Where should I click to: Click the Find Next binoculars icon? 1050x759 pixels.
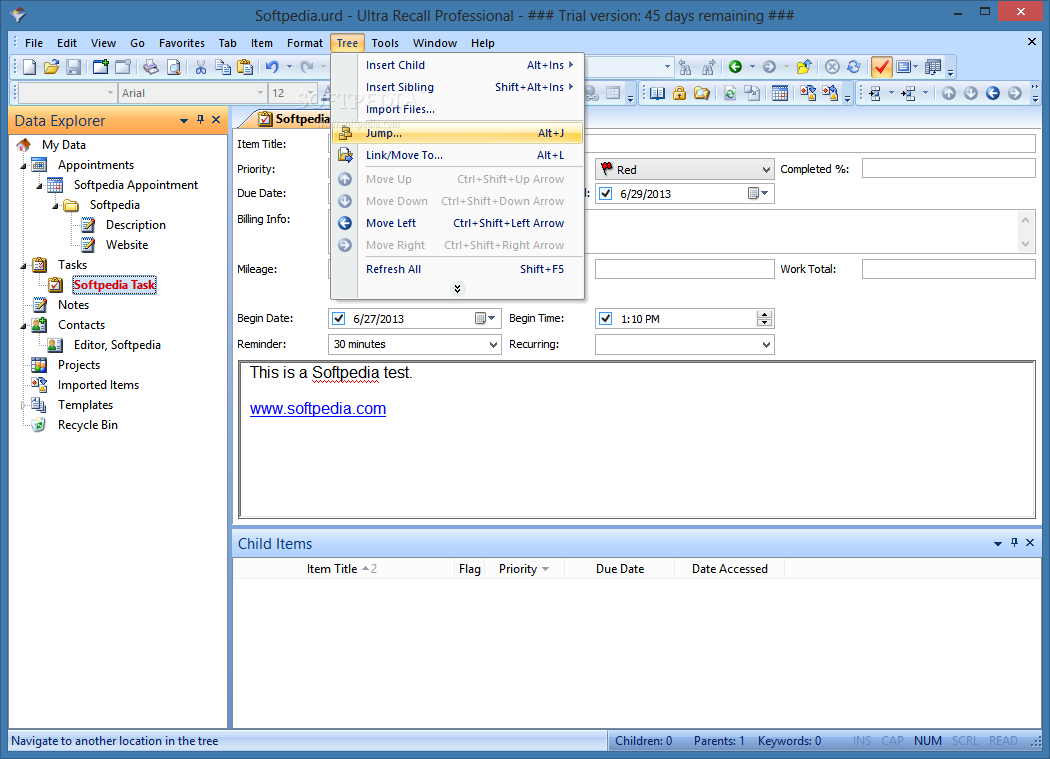708,67
